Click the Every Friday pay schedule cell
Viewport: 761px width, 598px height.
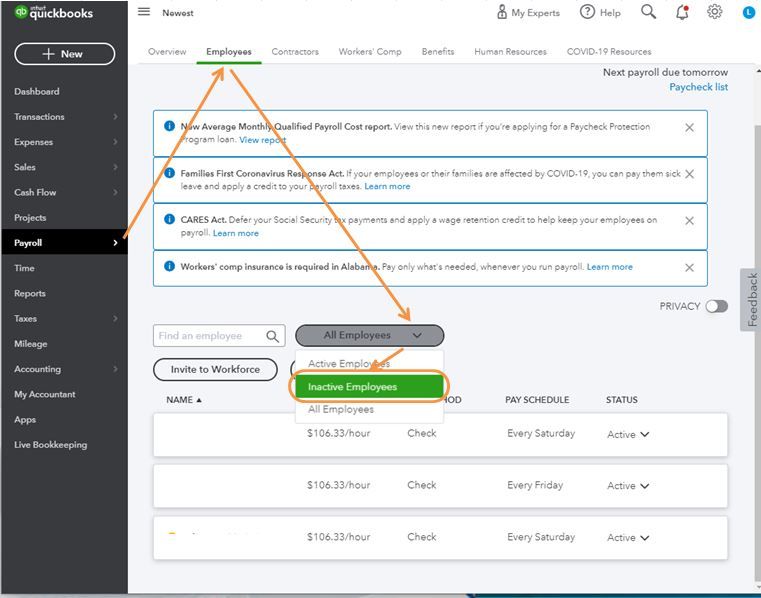[x=535, y=485]
